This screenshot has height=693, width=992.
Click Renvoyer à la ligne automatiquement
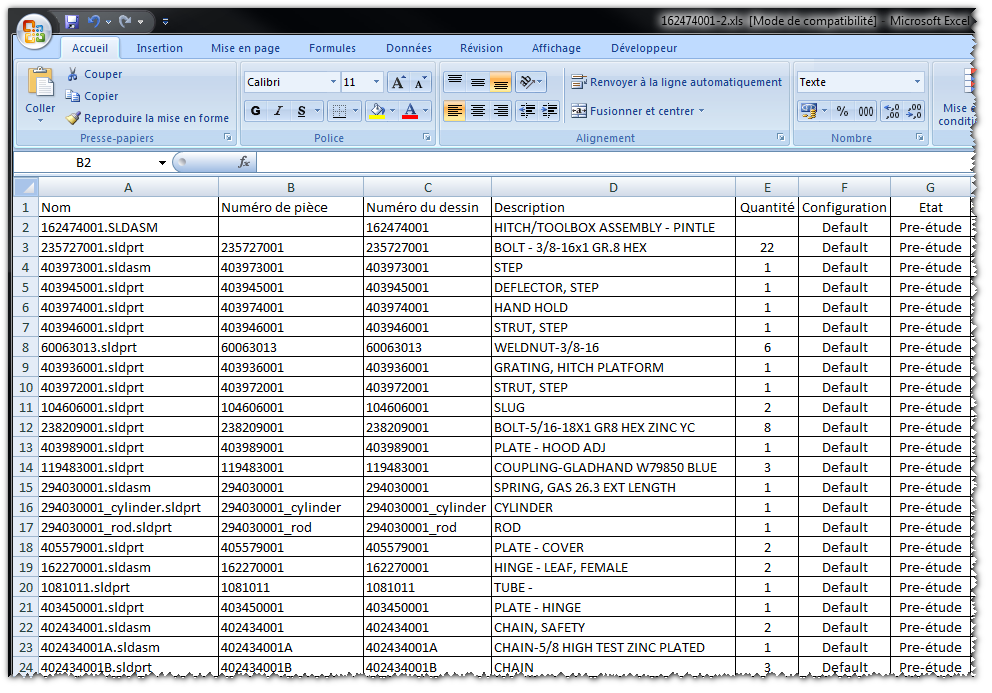(676, 83)
